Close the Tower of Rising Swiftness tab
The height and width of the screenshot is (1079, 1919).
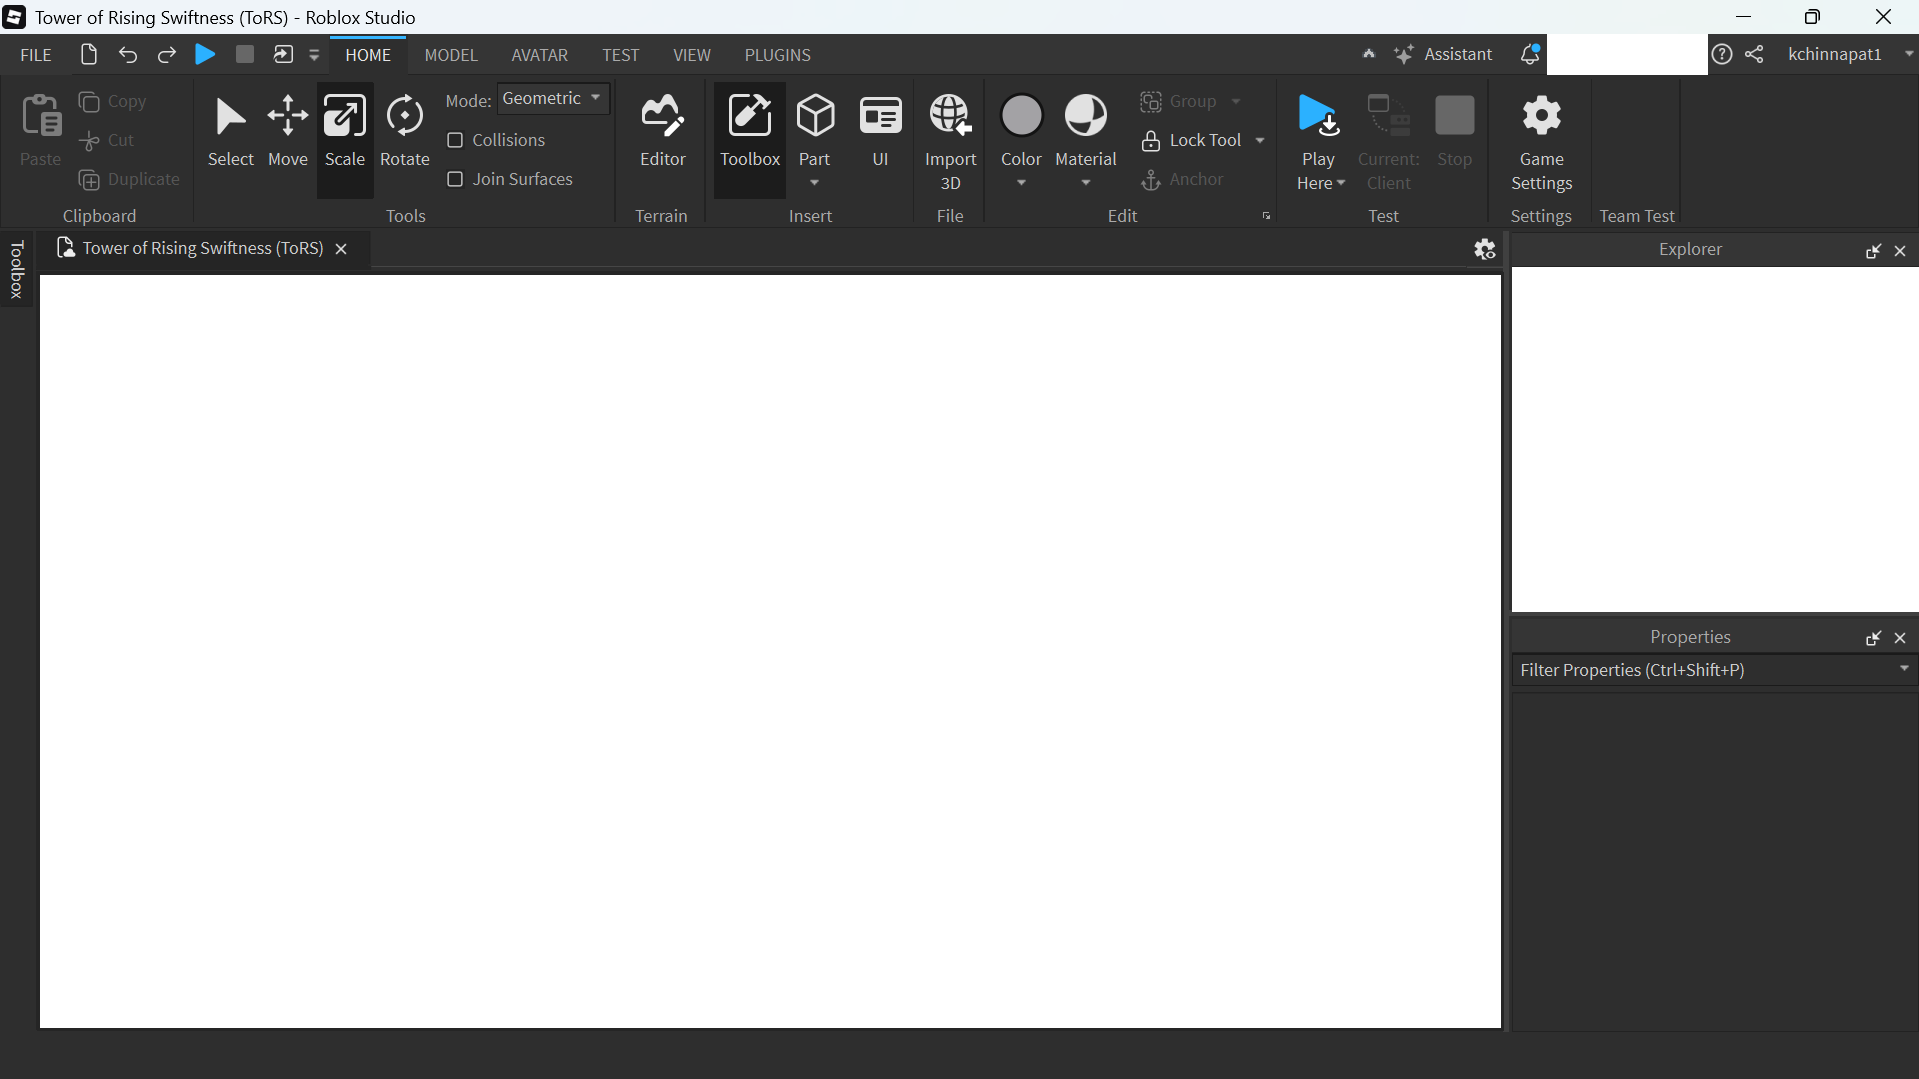341,249
